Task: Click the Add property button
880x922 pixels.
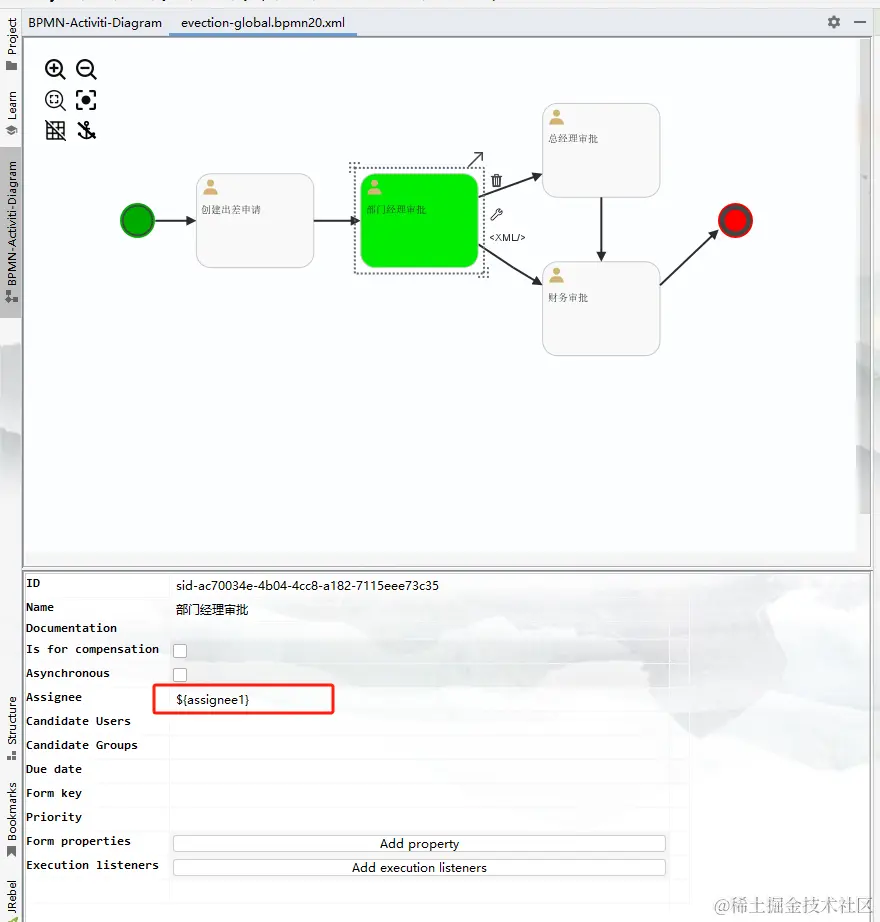Action: coord(419,843)
